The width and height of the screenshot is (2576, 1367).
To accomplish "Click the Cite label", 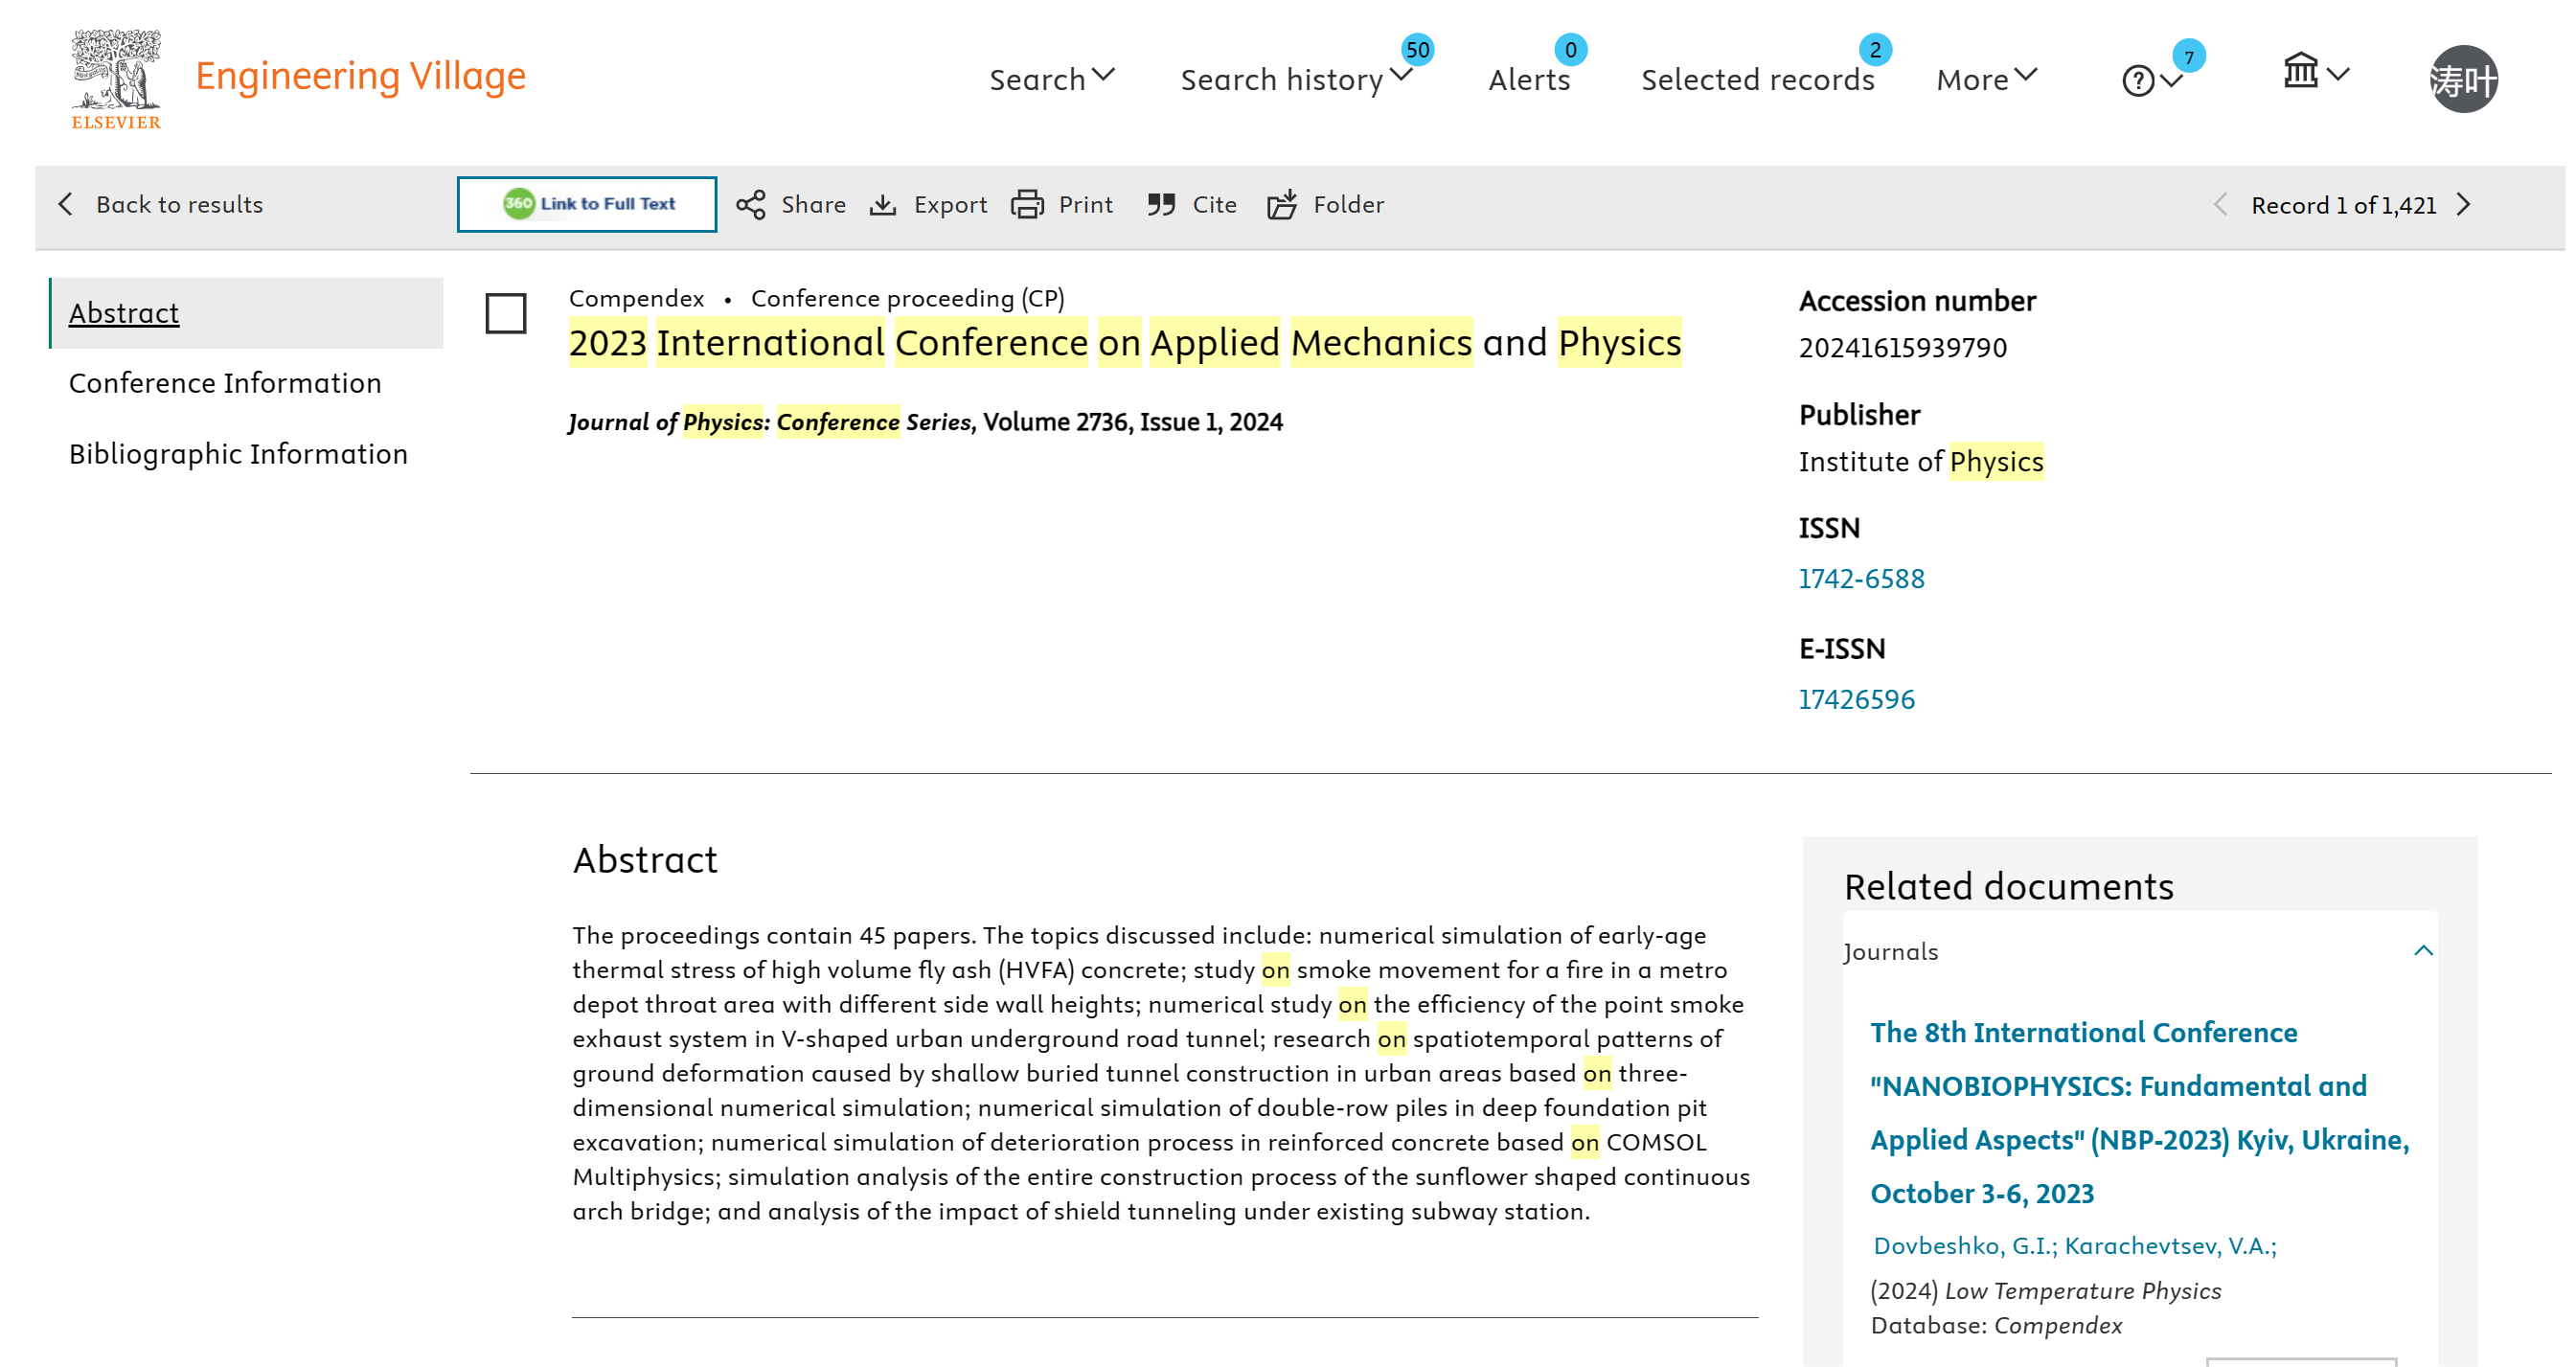I will 1214,205.
